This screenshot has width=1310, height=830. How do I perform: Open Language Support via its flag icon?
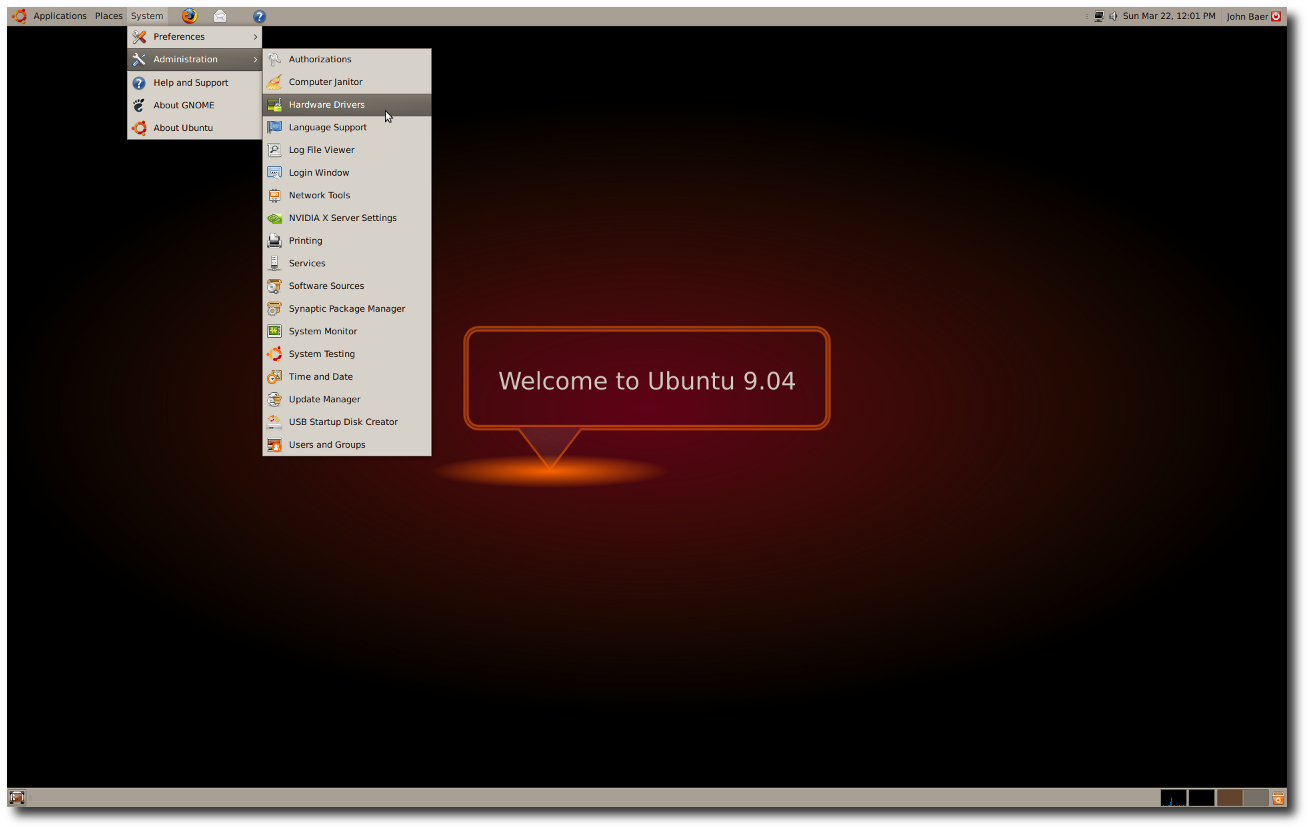click(274, 127)
